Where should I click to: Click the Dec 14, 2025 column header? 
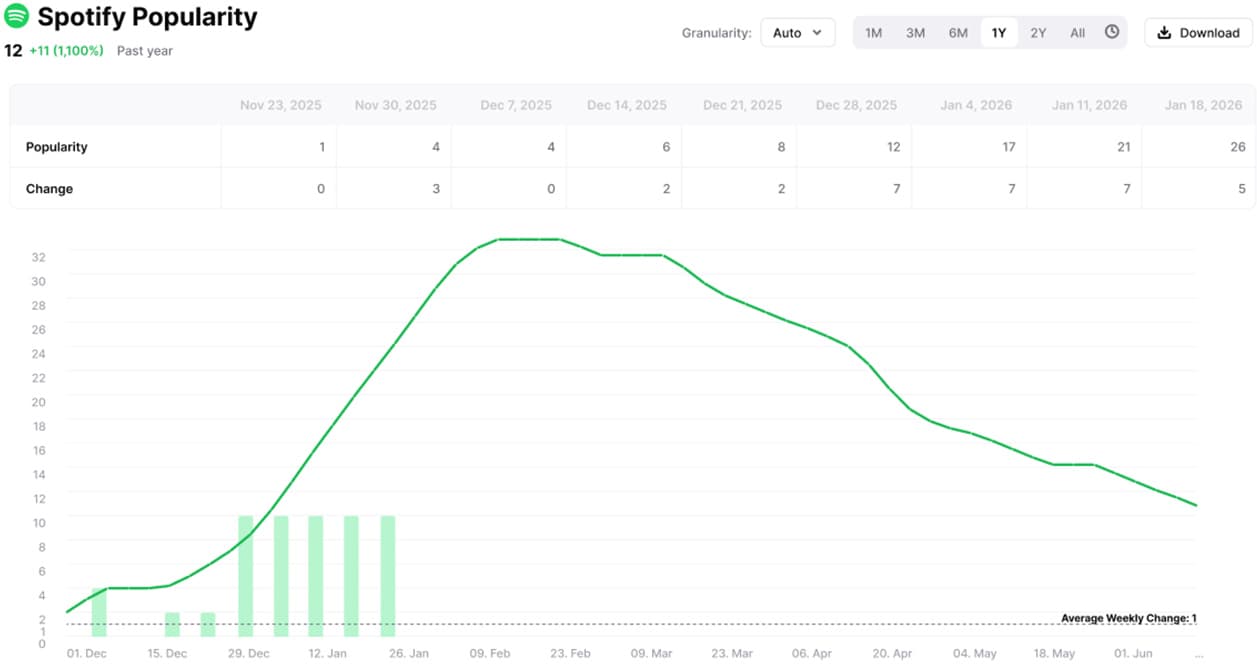pyautogui.click(x=627, y=105)
